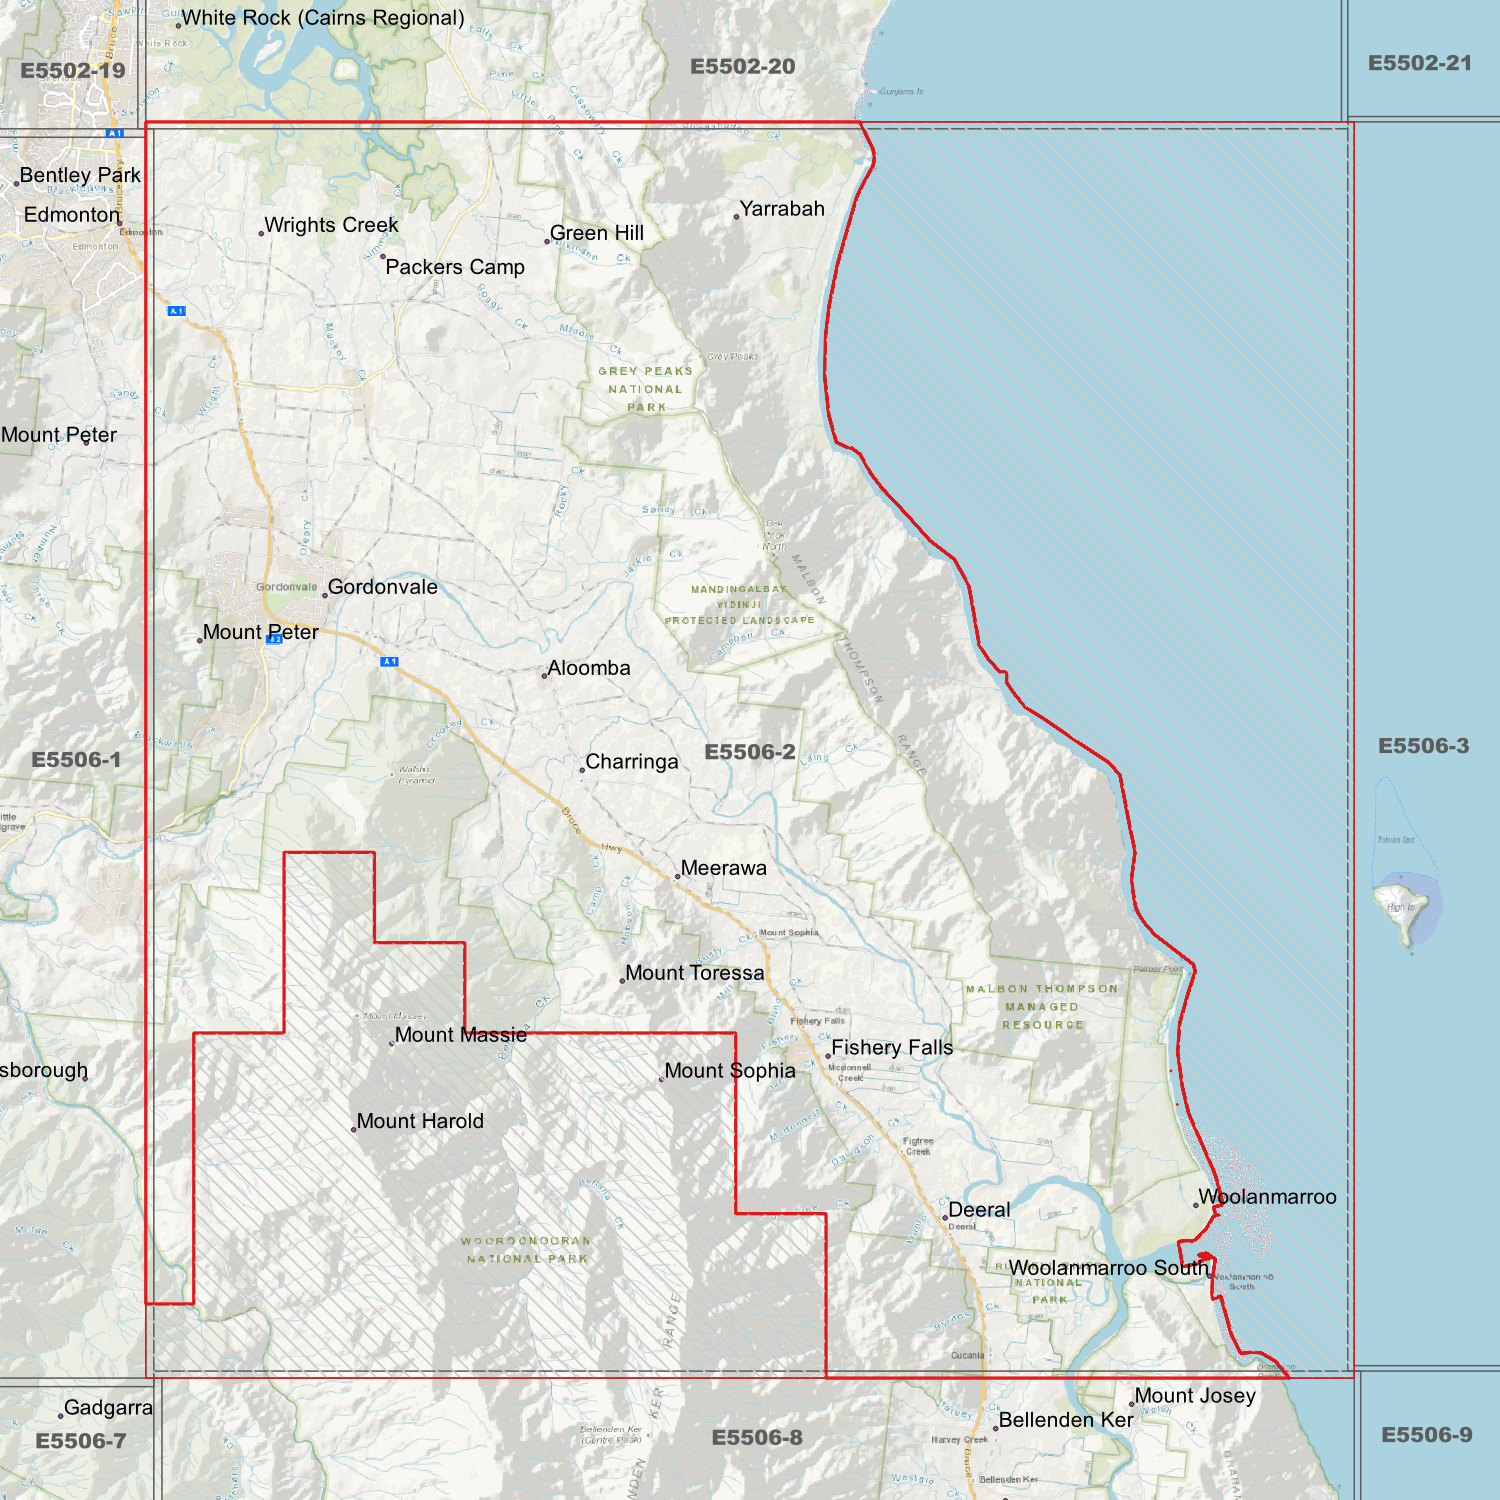1500x1500 pixels.
Task: Select the E5506-2 map sheet label
Action: pos(750,752)
